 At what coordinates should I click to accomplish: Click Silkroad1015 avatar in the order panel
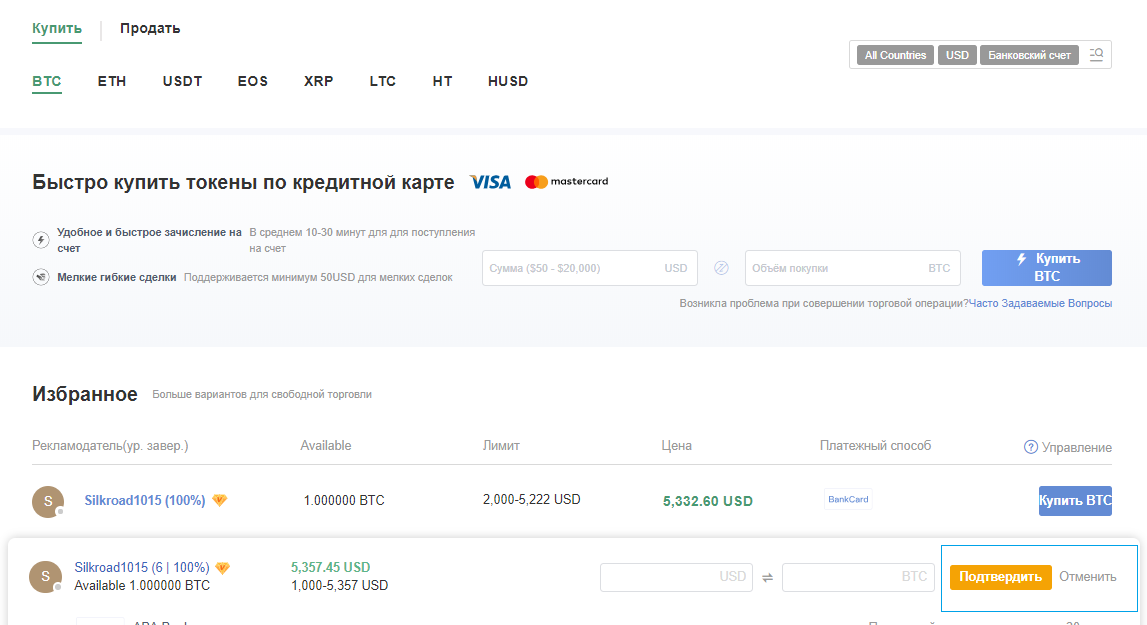(x=45, y=577)
